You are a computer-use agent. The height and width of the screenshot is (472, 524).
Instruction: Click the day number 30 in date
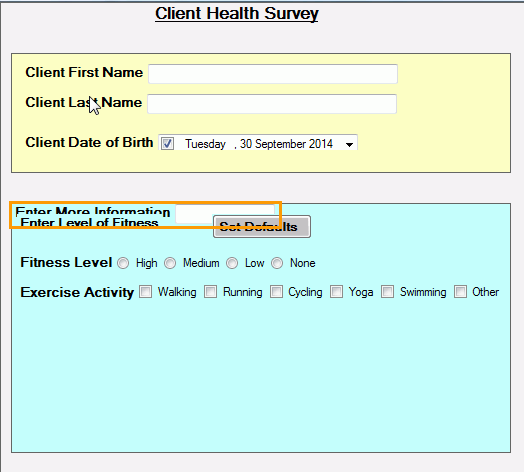coord(246,144)
